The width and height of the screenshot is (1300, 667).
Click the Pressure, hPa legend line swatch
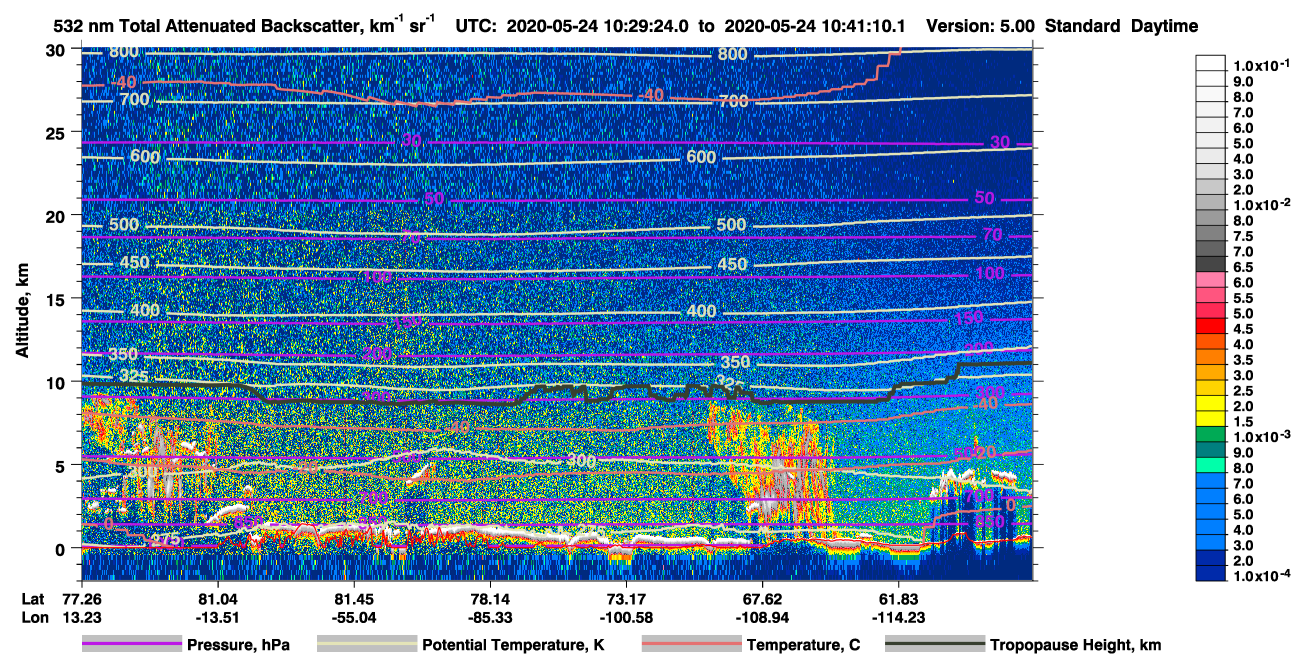(132, 645)
